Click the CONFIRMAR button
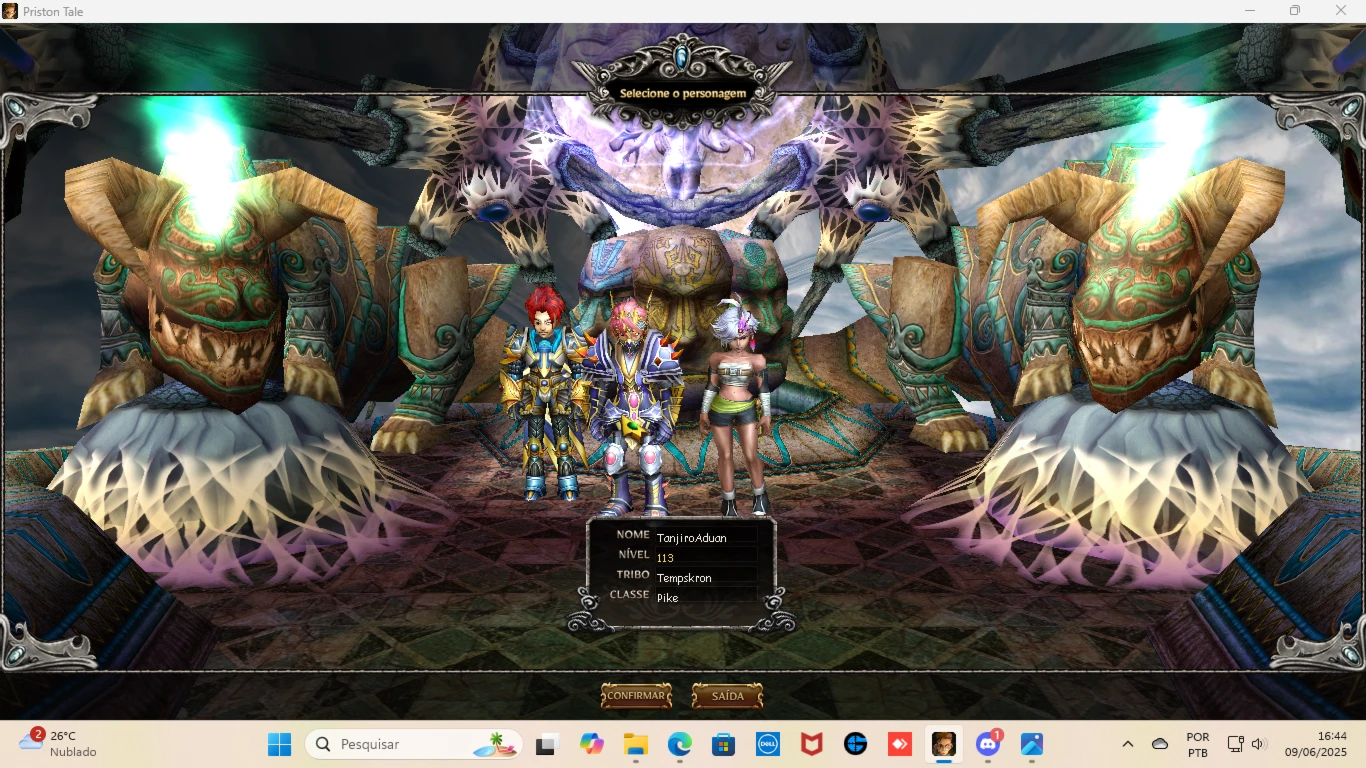This screenshot has width=1366, height=768. (636, 696)
